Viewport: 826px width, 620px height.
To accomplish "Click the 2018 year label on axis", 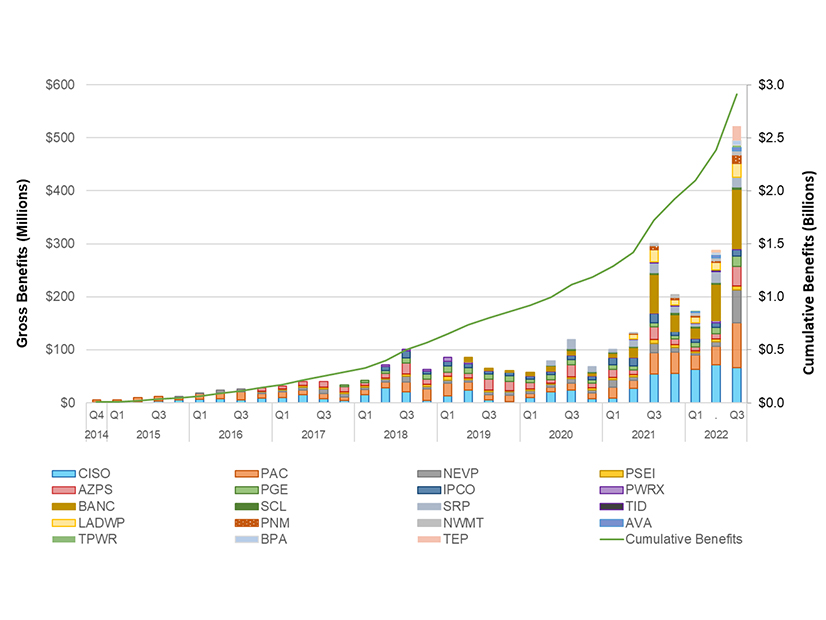I will [395, 435].
